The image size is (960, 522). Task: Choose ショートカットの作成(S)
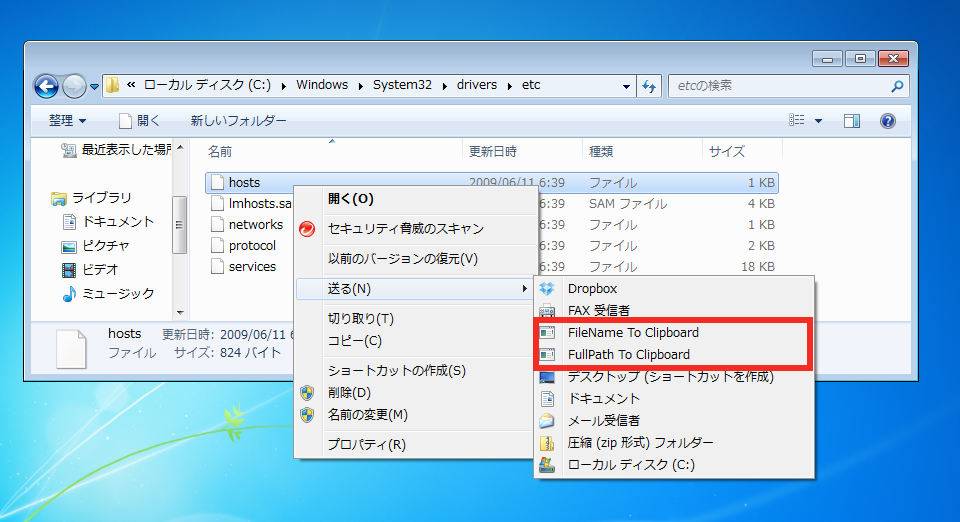(414, 371)
